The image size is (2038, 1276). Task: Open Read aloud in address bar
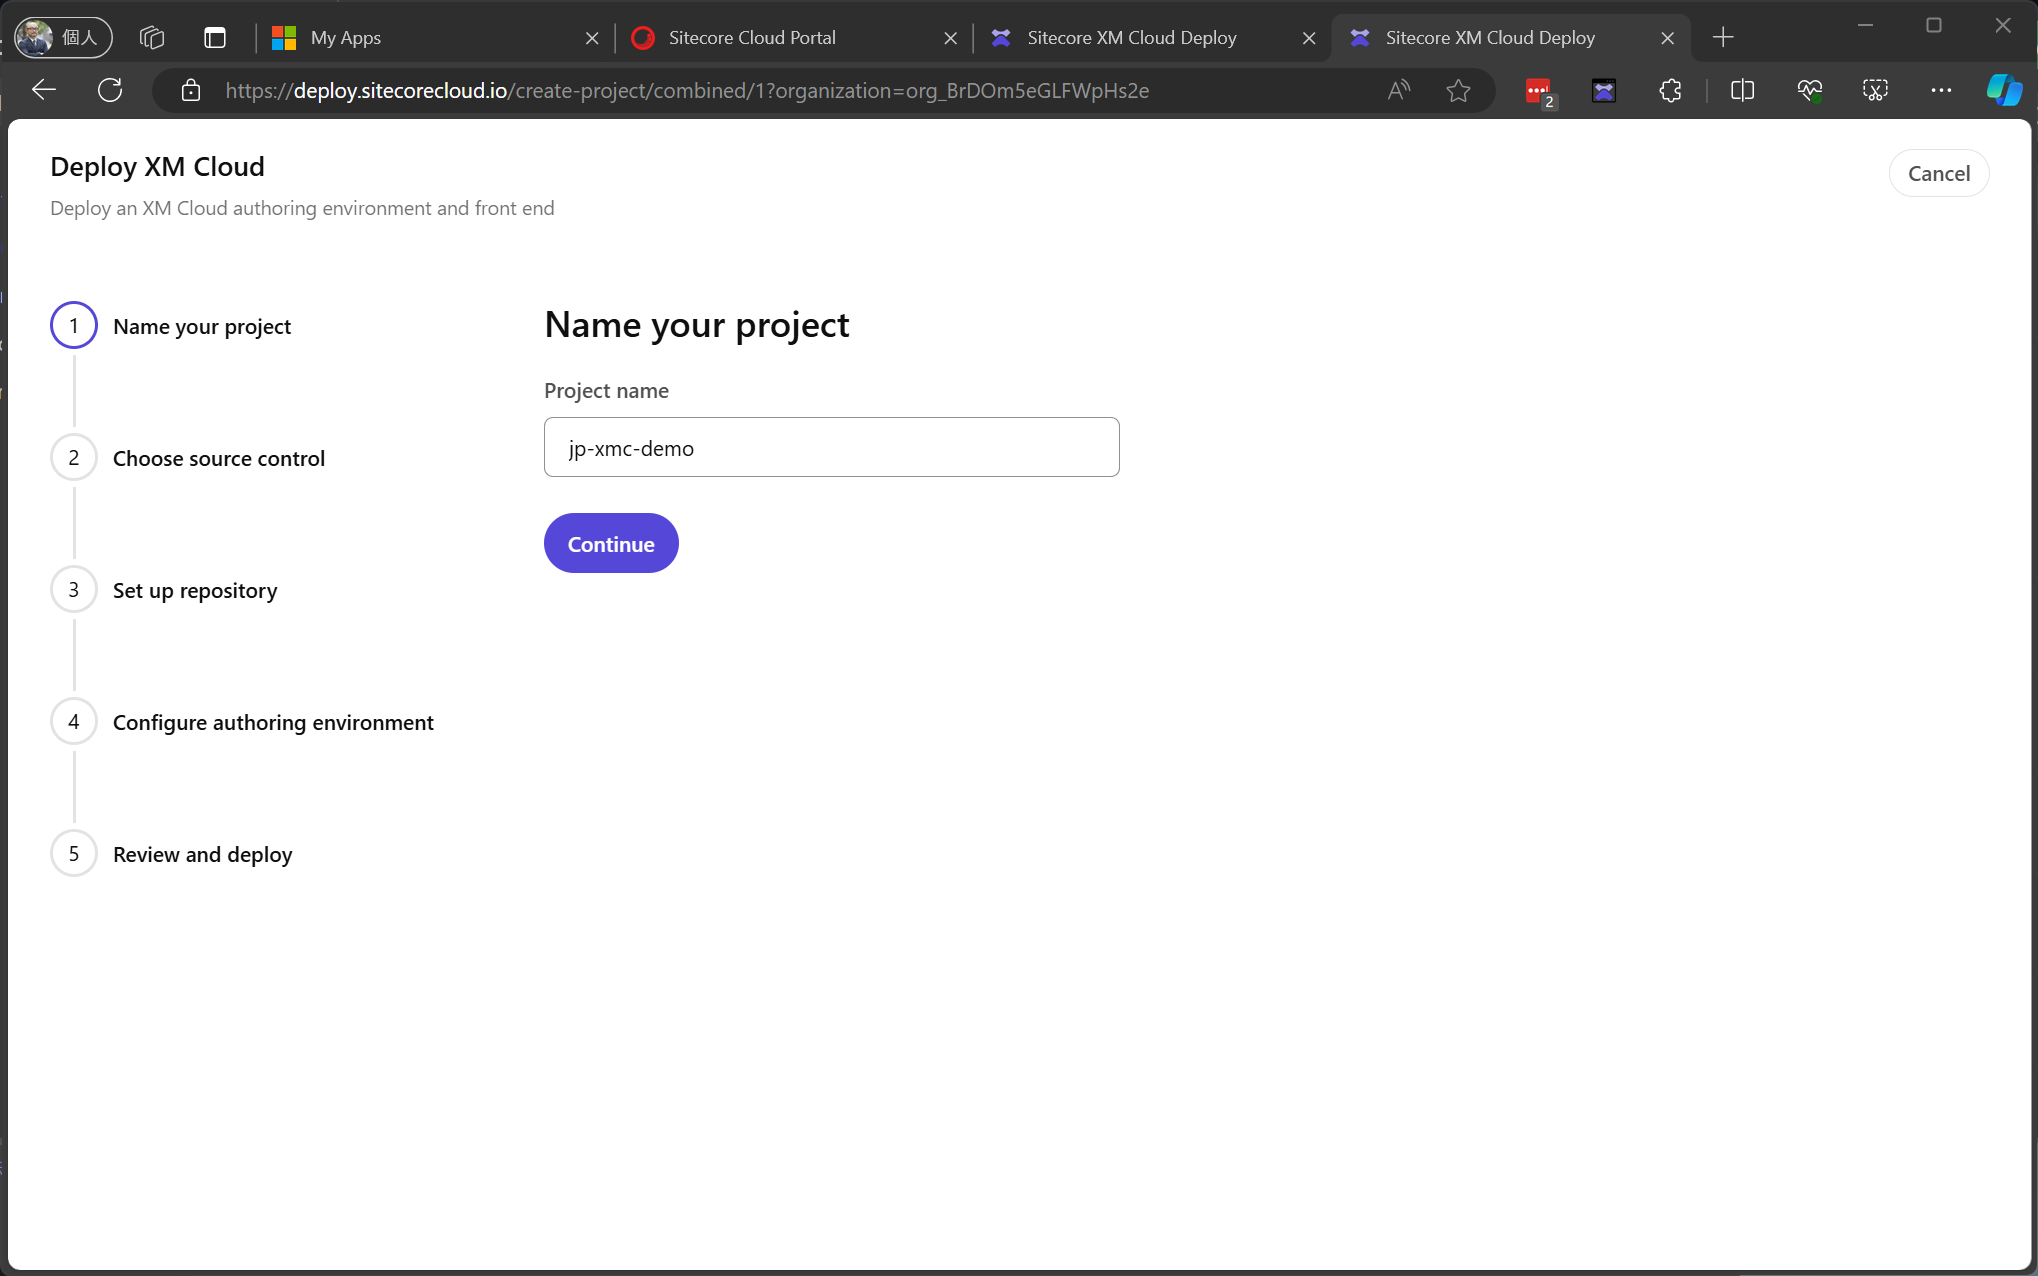1399,91
